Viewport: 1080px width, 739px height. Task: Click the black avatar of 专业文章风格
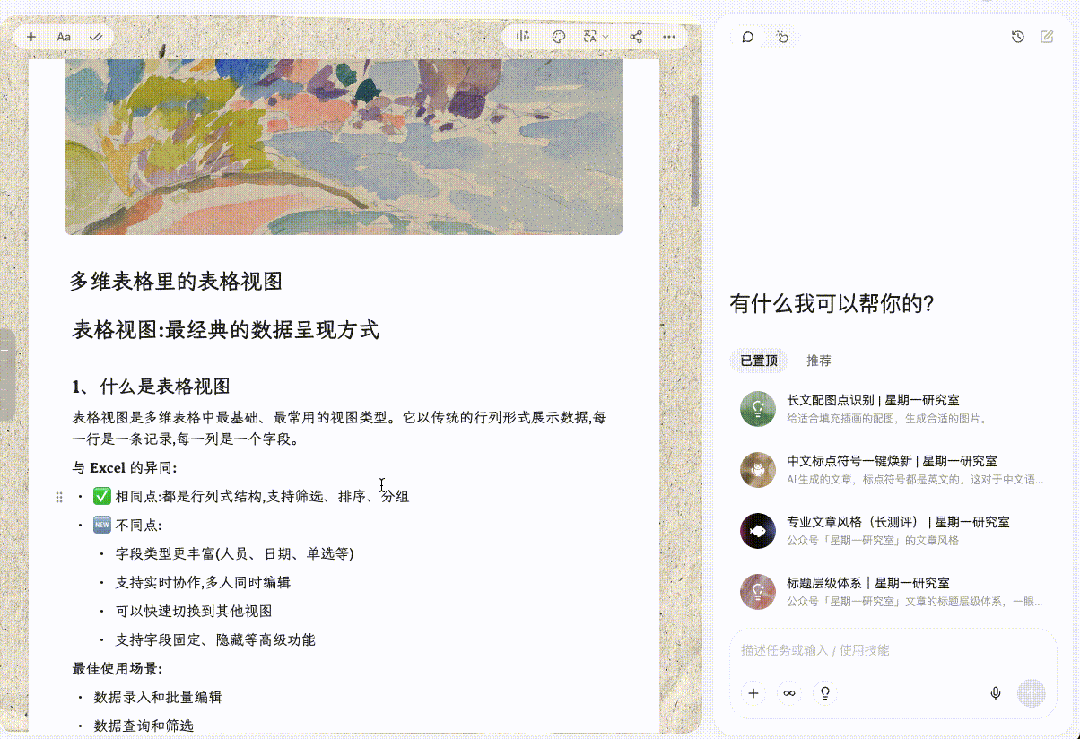(x=758, y=530)
